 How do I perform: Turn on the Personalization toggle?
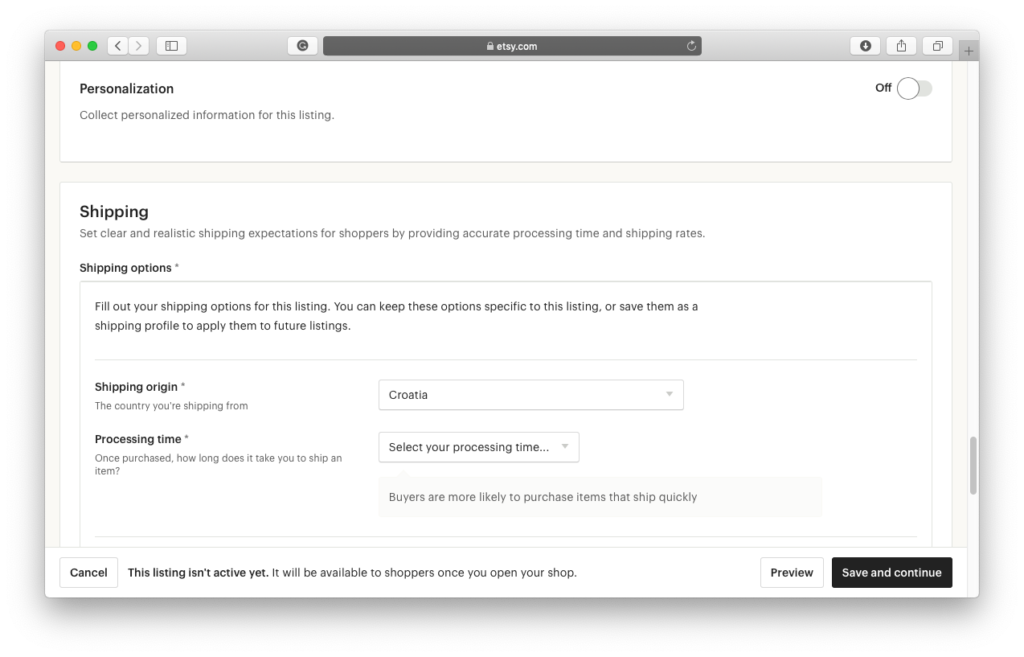(913, 88)
